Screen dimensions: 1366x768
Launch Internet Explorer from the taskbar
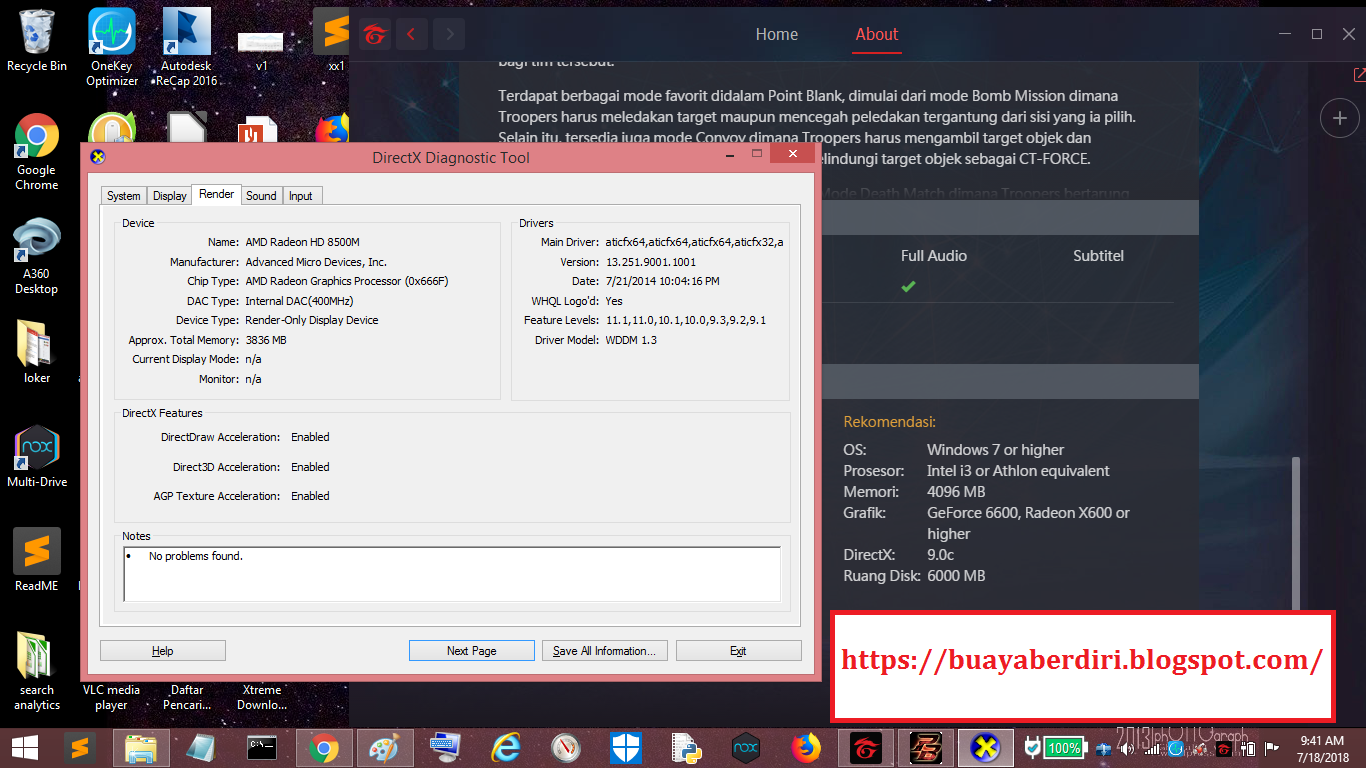point(507,747)
